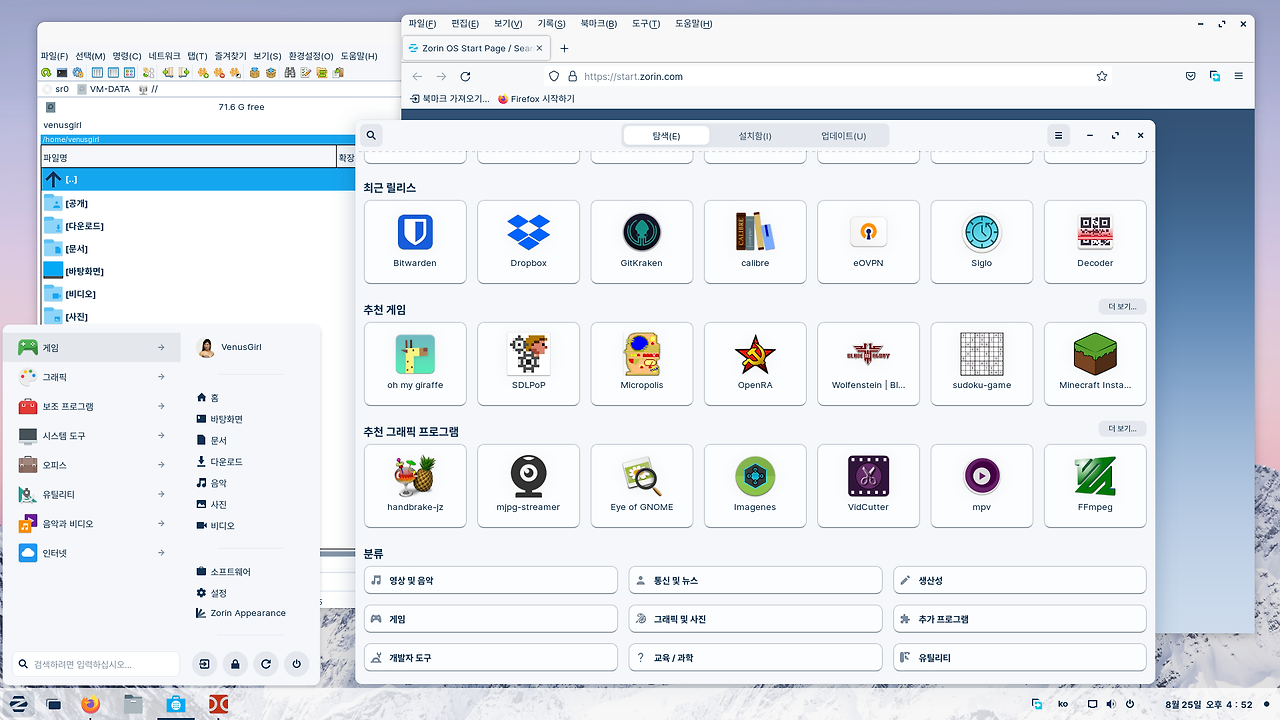1280x720 pixels.
Task: Switch to the 설치함 tab
Action: [755, 136]
